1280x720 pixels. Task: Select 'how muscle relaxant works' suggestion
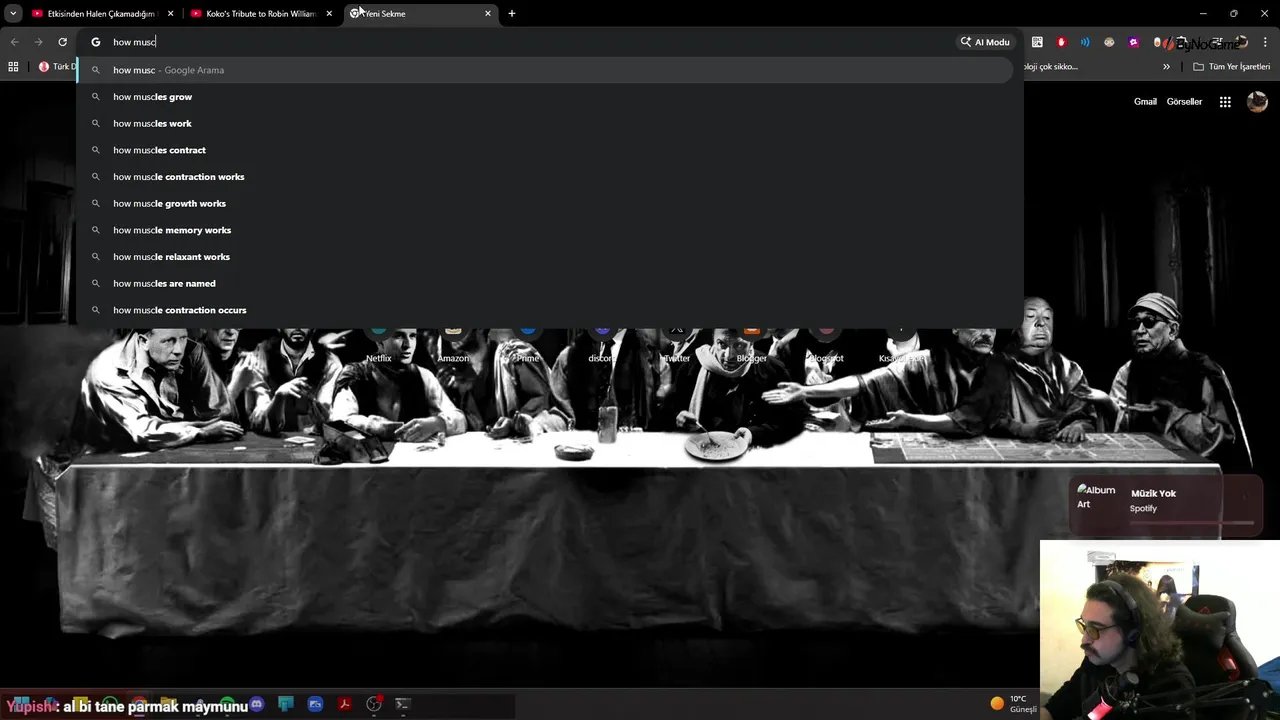(545, 257)
